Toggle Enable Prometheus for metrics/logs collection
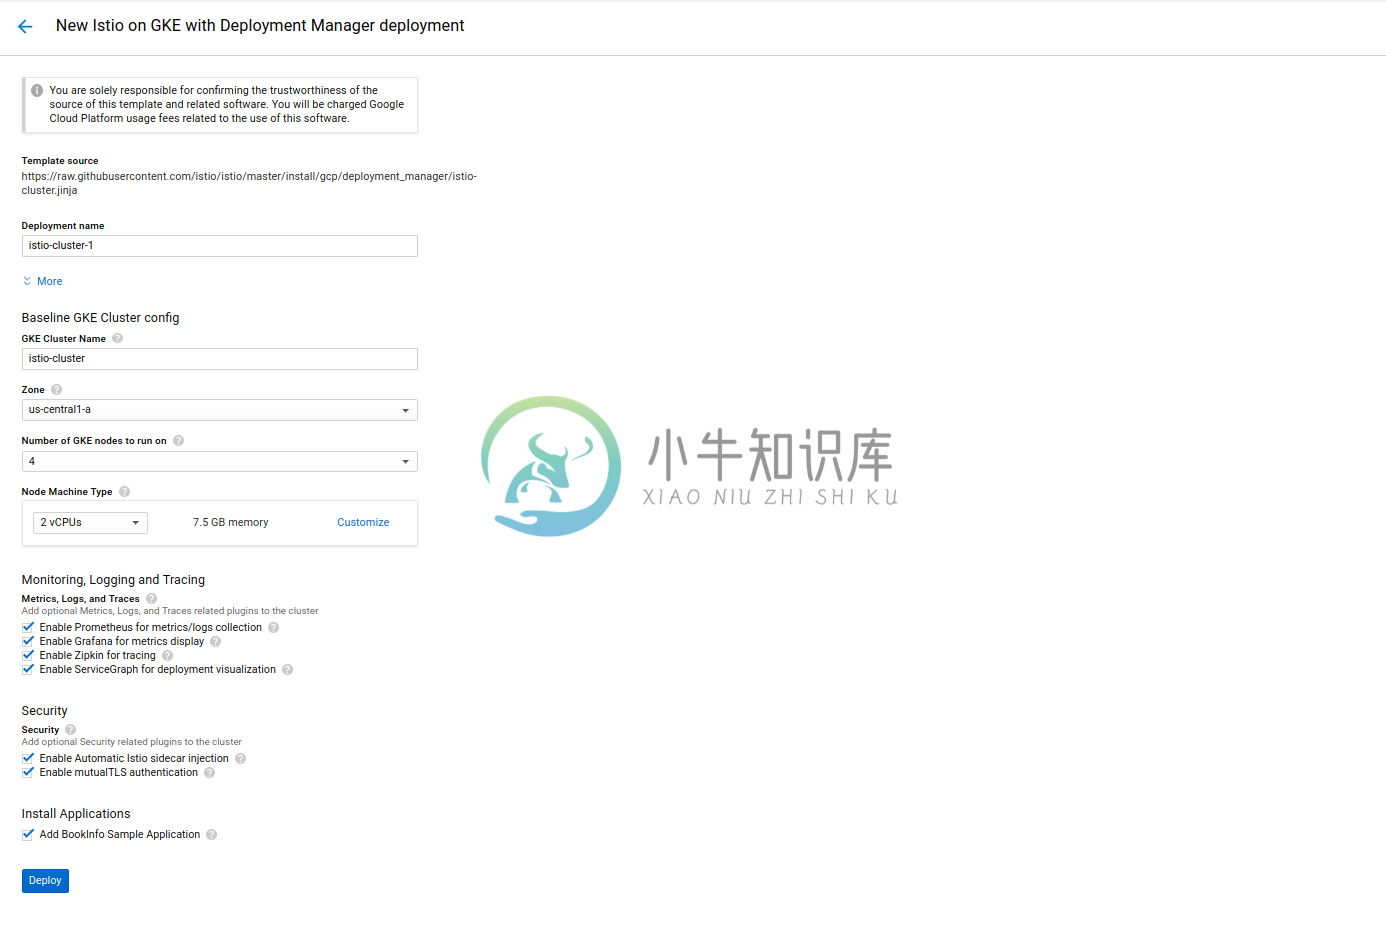Screen dimensions: 1386x931 28,628
